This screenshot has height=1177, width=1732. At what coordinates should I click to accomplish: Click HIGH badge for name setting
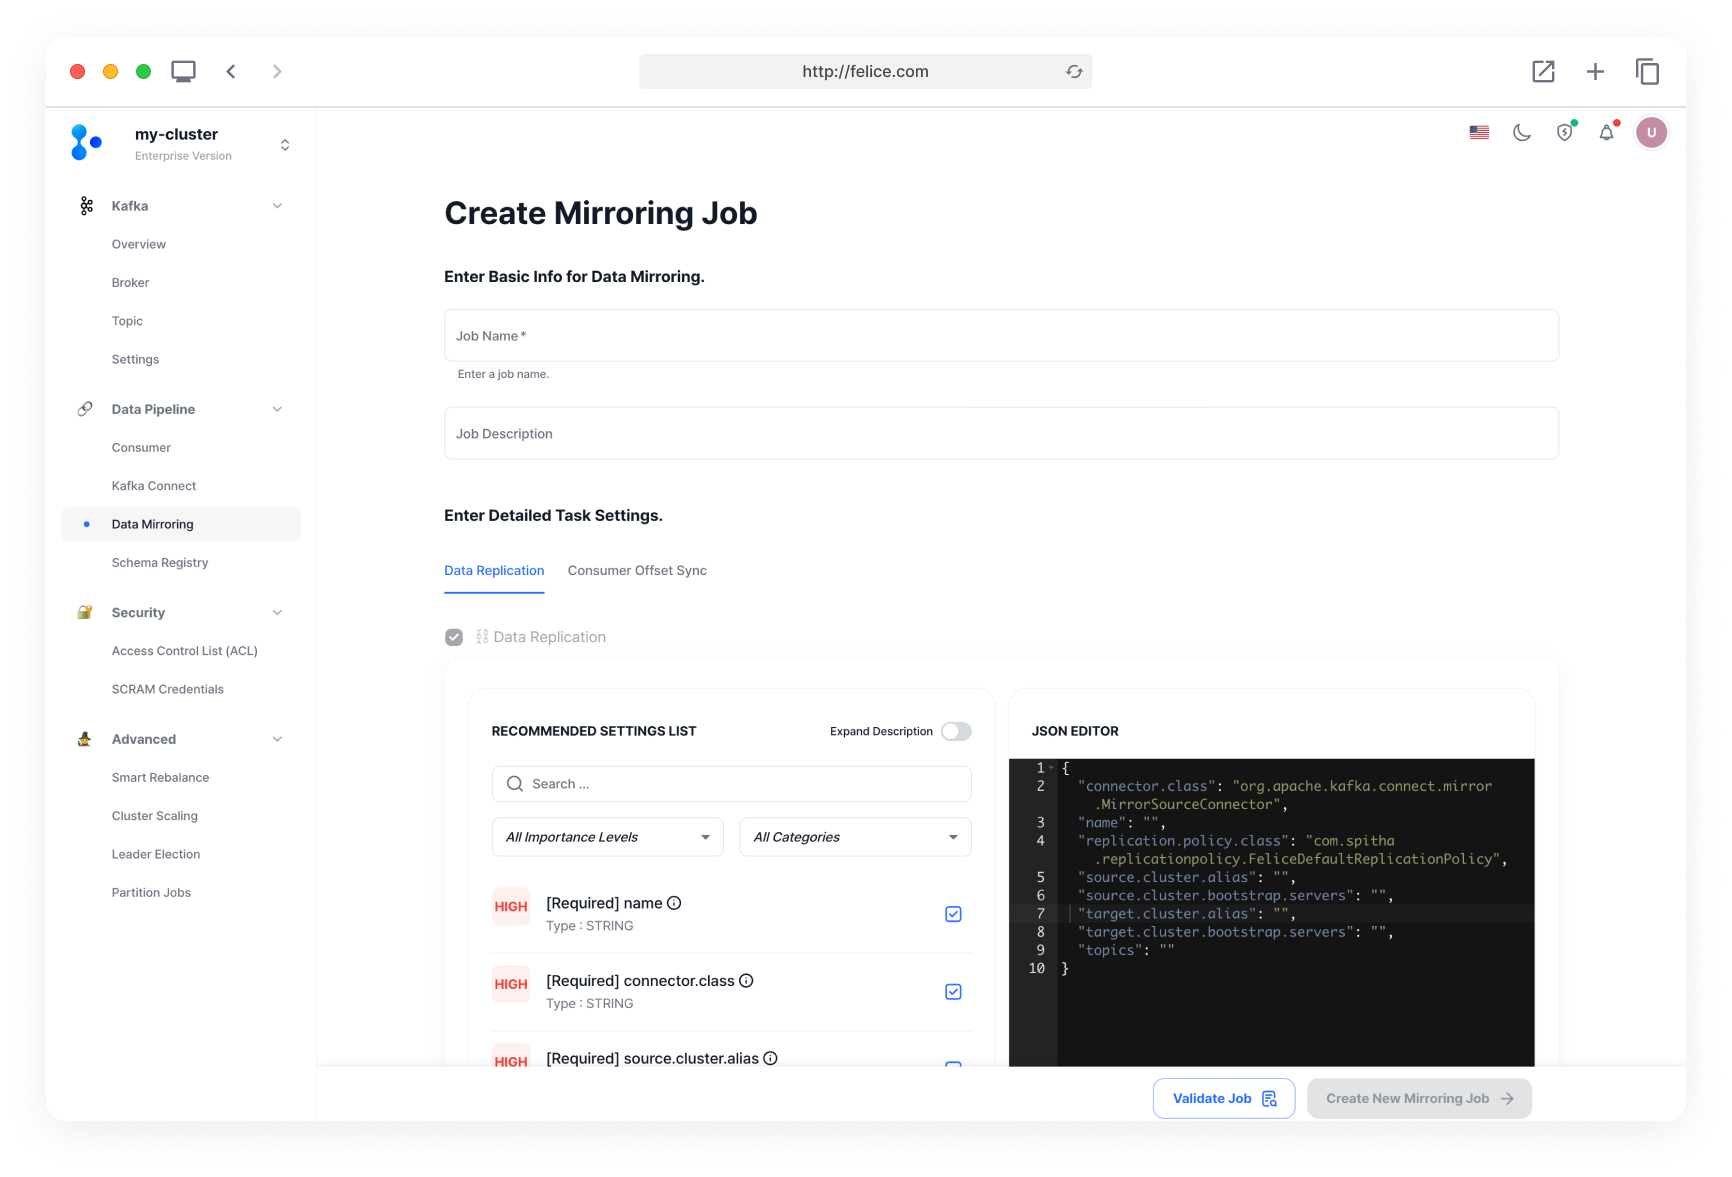coord(511,907)
